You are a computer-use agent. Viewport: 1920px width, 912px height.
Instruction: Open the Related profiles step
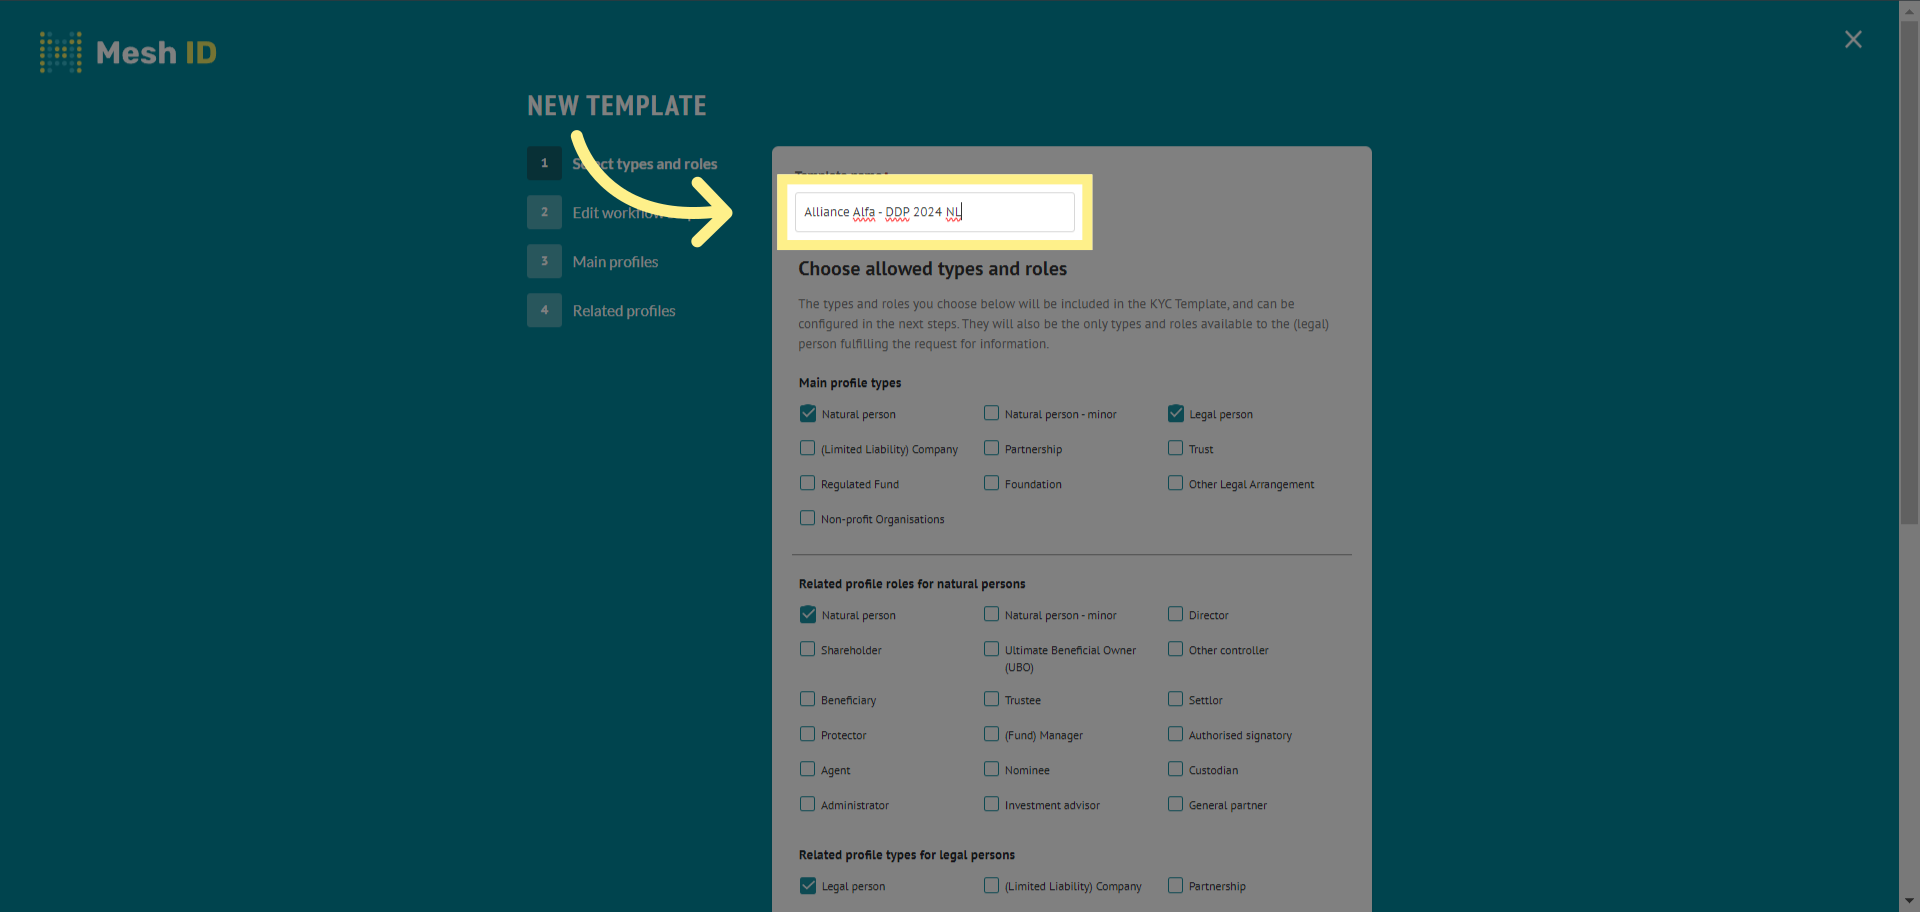point(624,310)
